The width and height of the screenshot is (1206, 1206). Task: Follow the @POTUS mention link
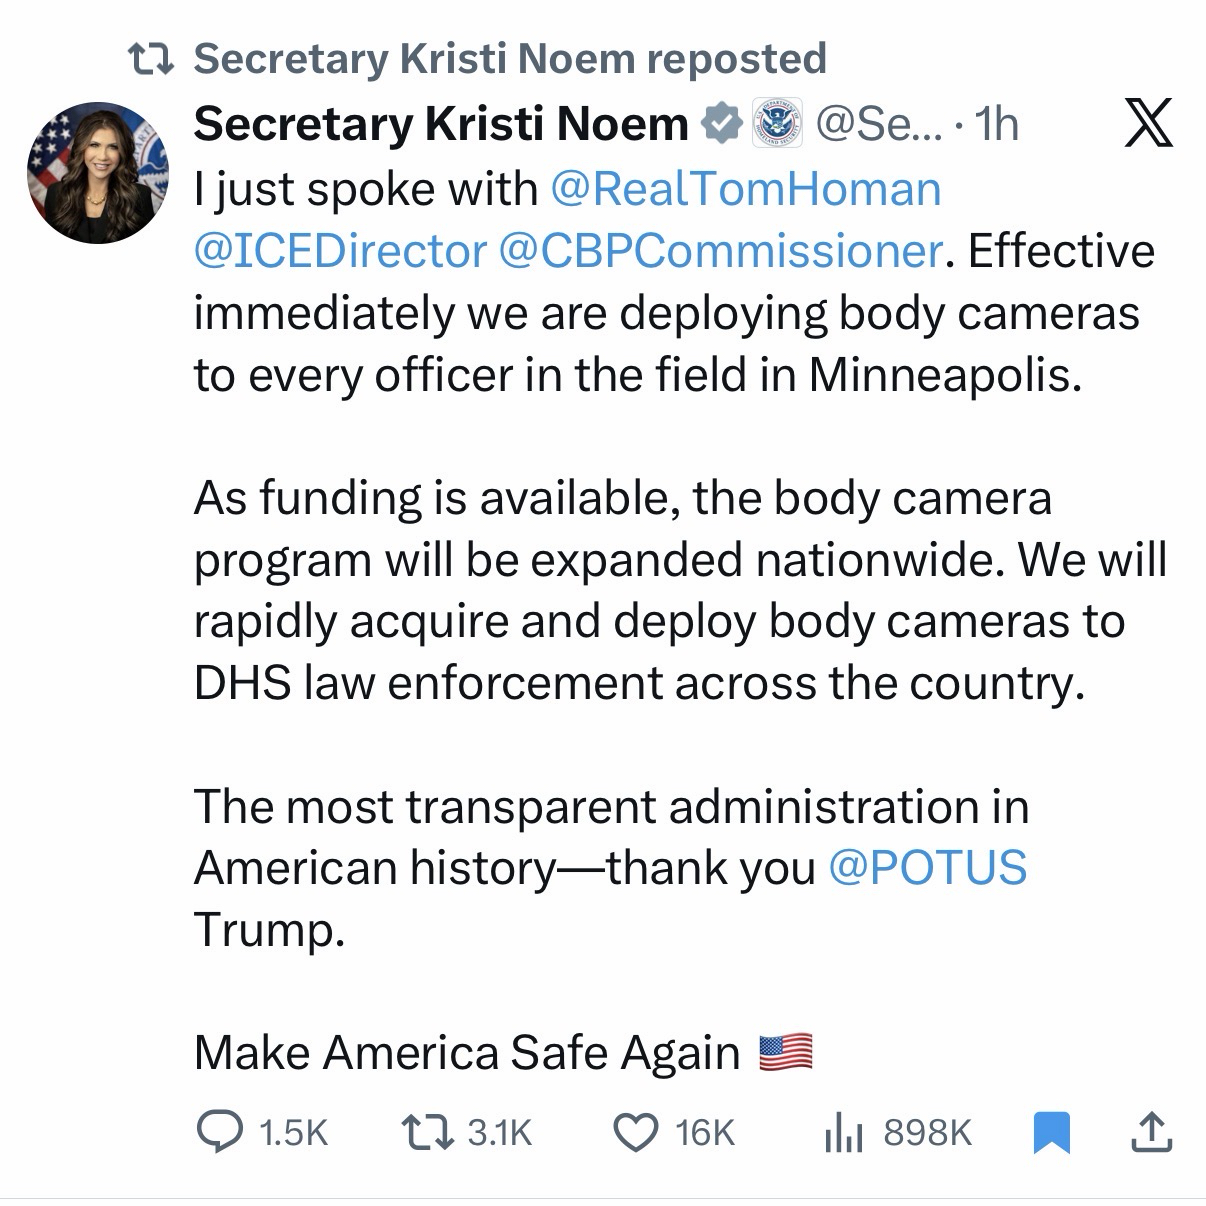coord(927,867)
